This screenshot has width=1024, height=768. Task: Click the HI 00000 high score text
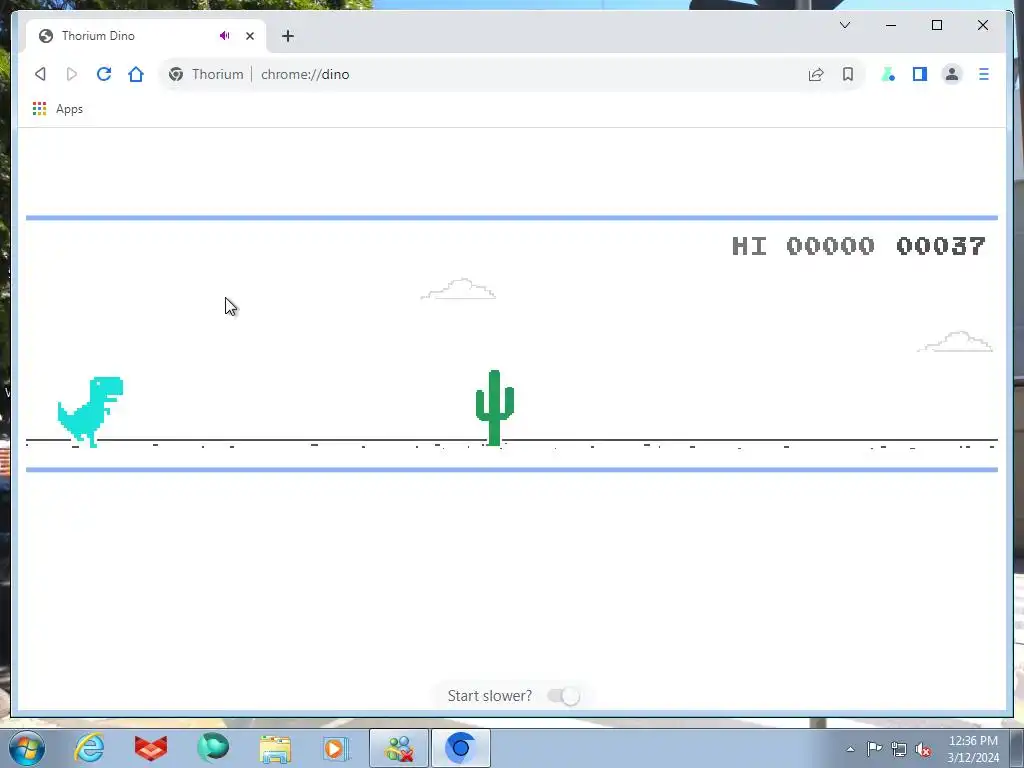click(803, 246)
